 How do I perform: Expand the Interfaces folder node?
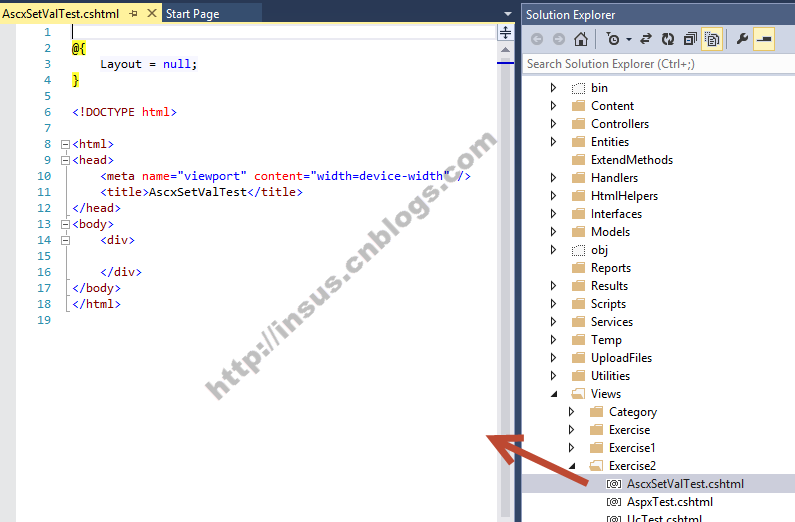(554, 213)
